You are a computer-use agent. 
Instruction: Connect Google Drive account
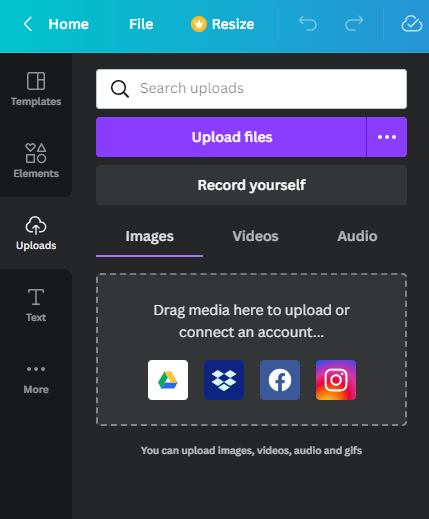point(168,380)
